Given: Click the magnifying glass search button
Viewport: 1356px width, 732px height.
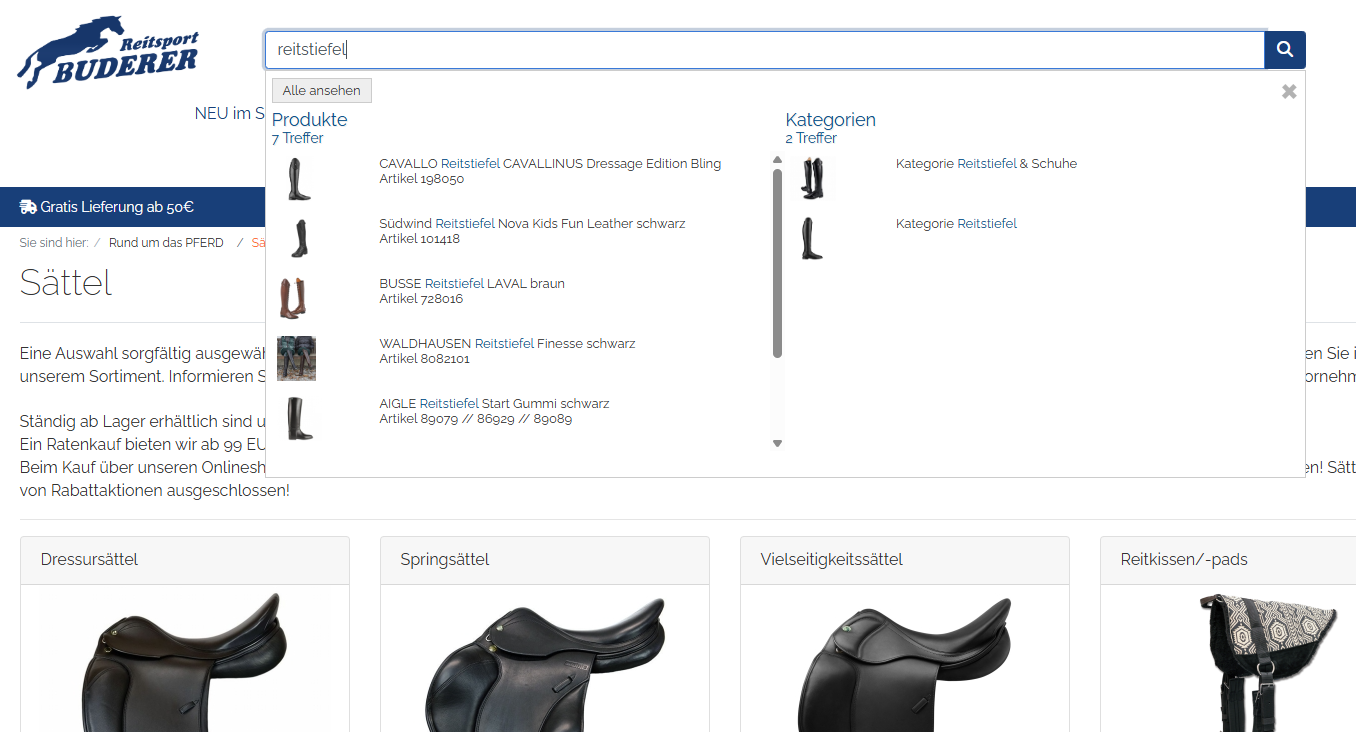Looking at the screenshot, I should pyautogui.click(x=1284, y=50).
